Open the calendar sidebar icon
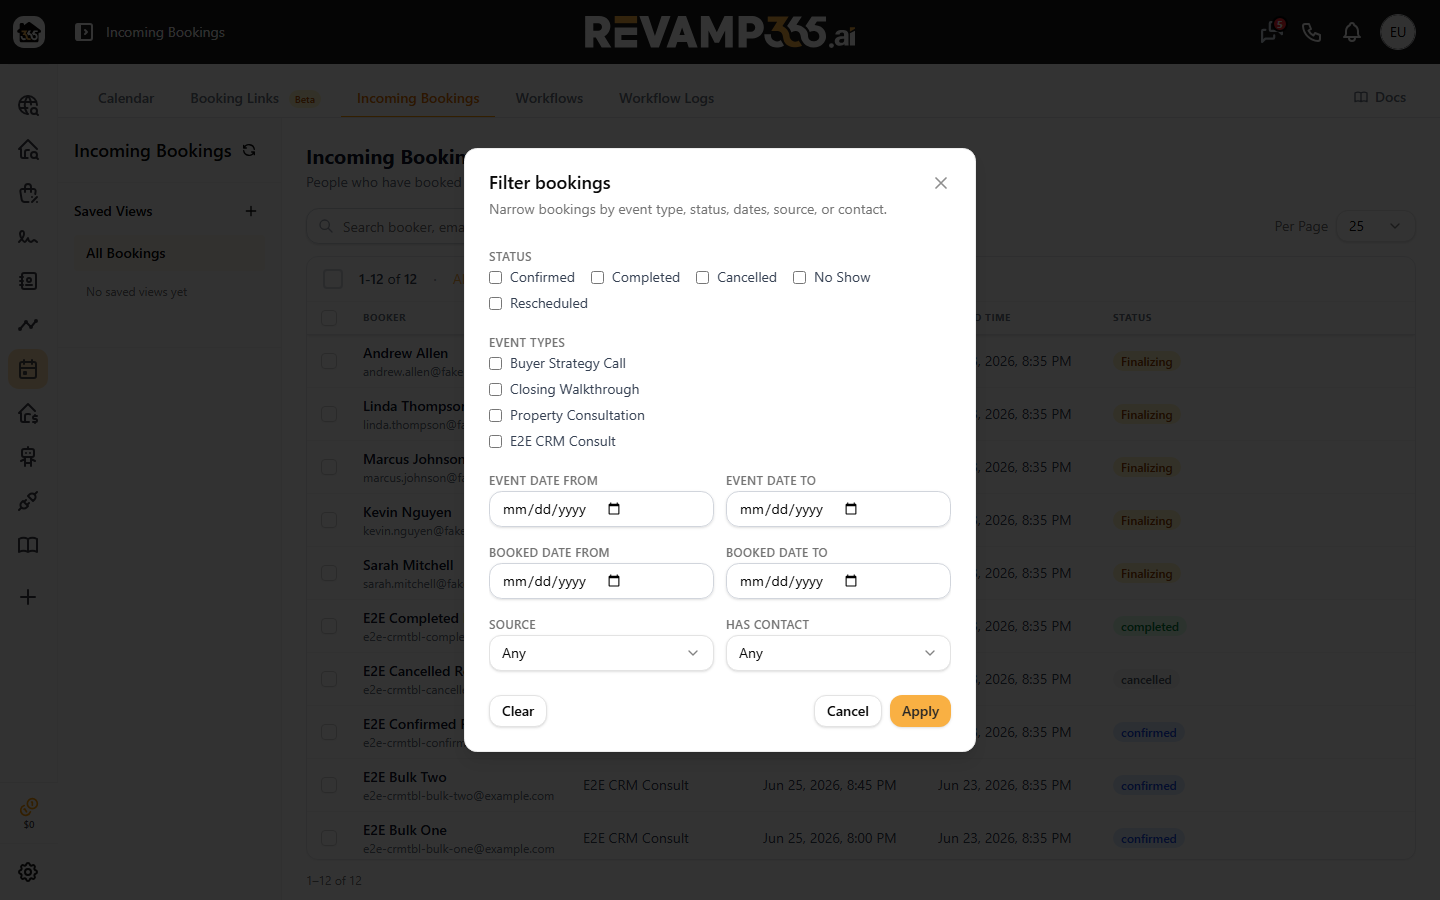Viewport: 1440px width, 900px height. 28,369
